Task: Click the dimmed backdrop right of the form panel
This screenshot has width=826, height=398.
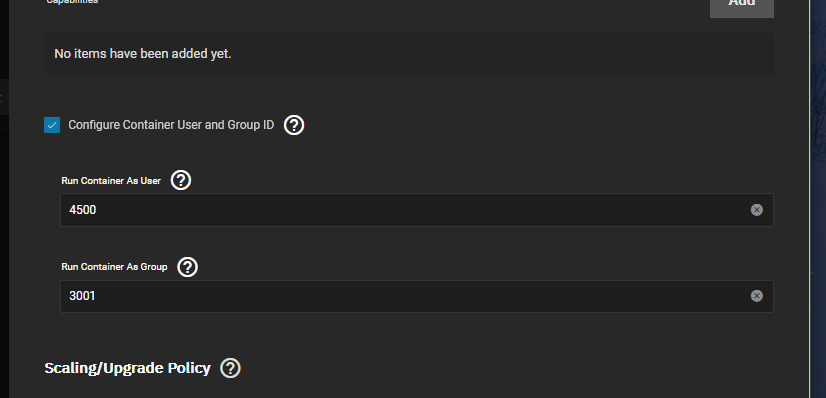Action: click(x=819, y=199)
